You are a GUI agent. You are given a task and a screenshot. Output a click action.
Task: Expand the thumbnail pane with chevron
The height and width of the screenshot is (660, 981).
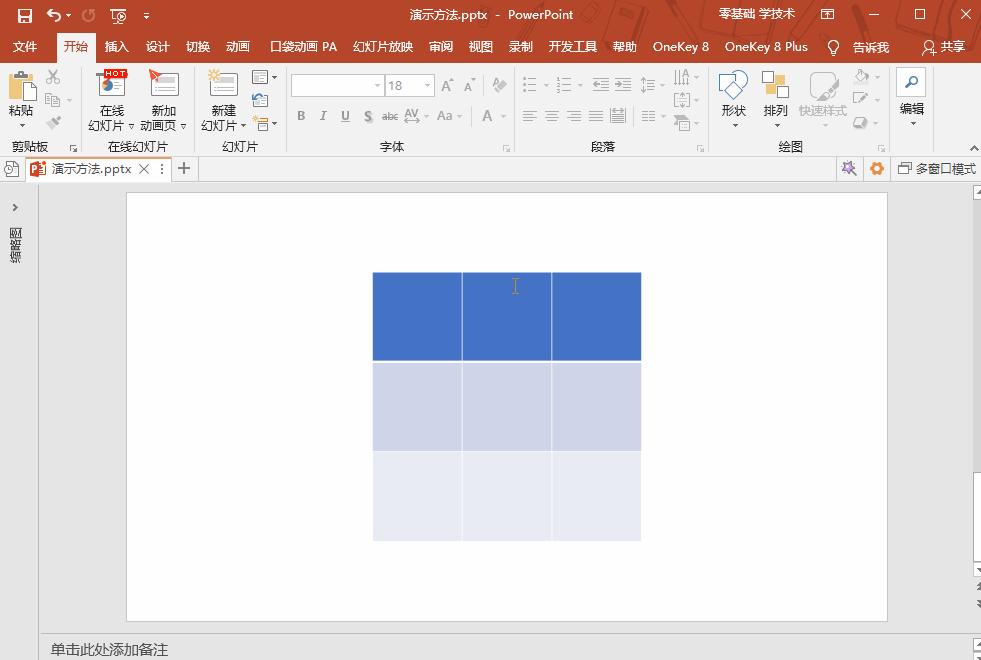(x=15, y=208)
